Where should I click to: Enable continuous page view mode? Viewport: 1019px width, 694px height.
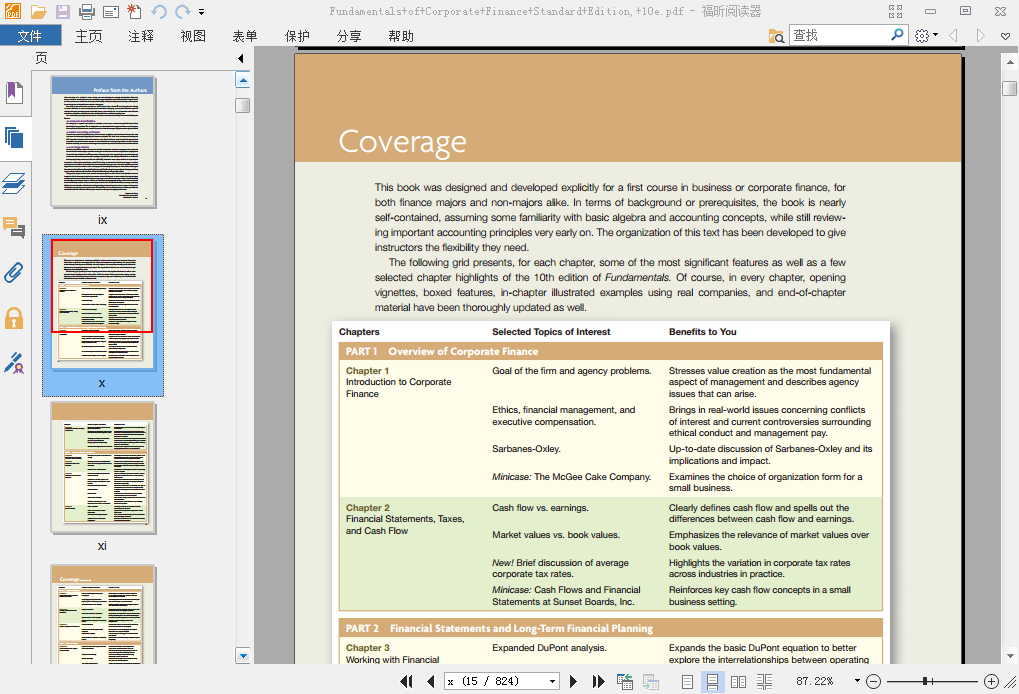pos(712,681)
